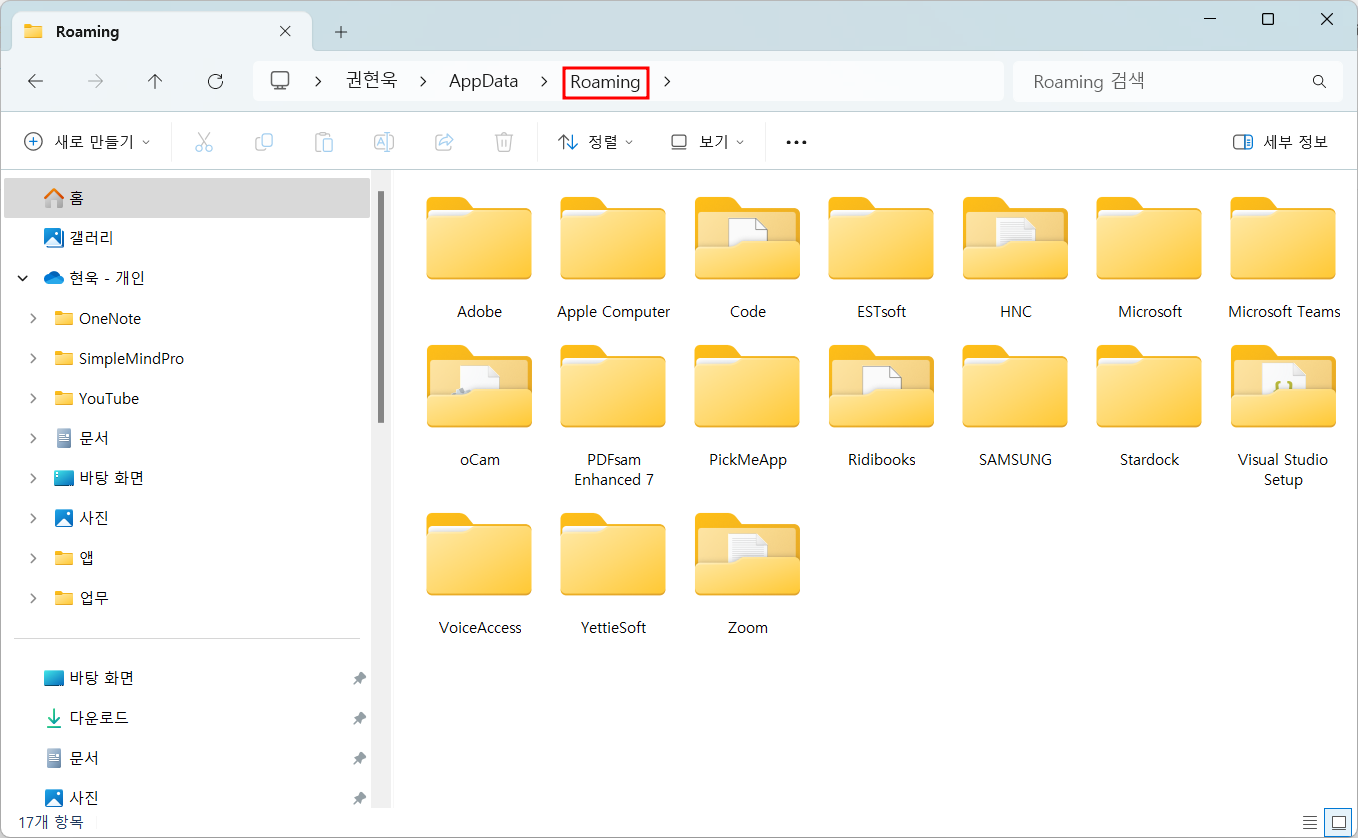This screenshot has width=1358, height=838.
Task: Switch to large icons view icon
Action: 1338,823
